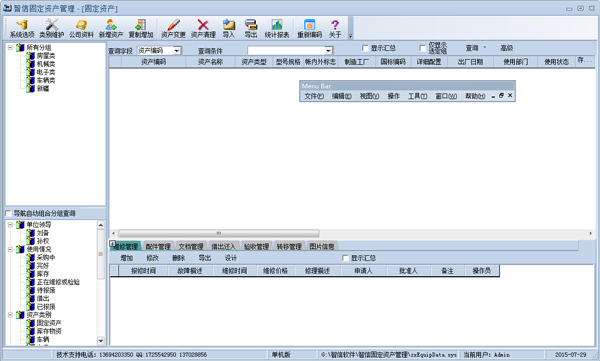The height and width of the screenshot is (361, 600).
Task: Select 固定资产 node under 资产类别
Action: tap(49, 323)
